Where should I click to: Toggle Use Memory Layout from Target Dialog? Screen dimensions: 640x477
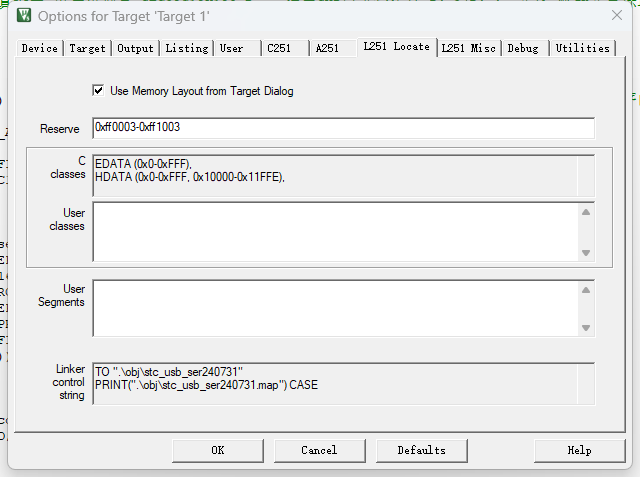tap(98, 90)
